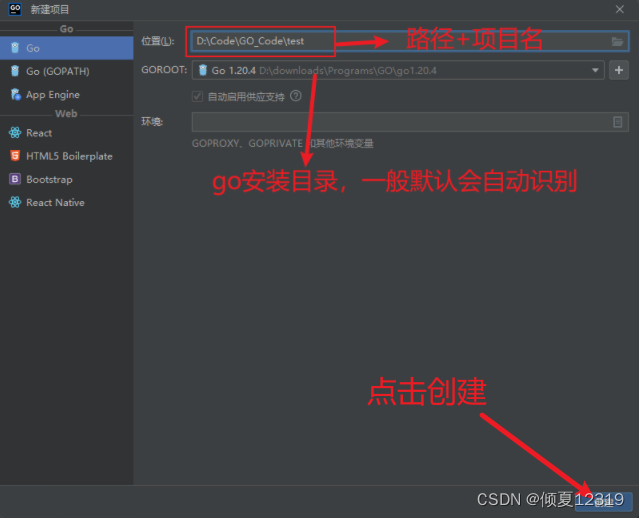640x518 pixels.
Task: Click the Go gopher icon in sidebar
Action: [15, 48]
